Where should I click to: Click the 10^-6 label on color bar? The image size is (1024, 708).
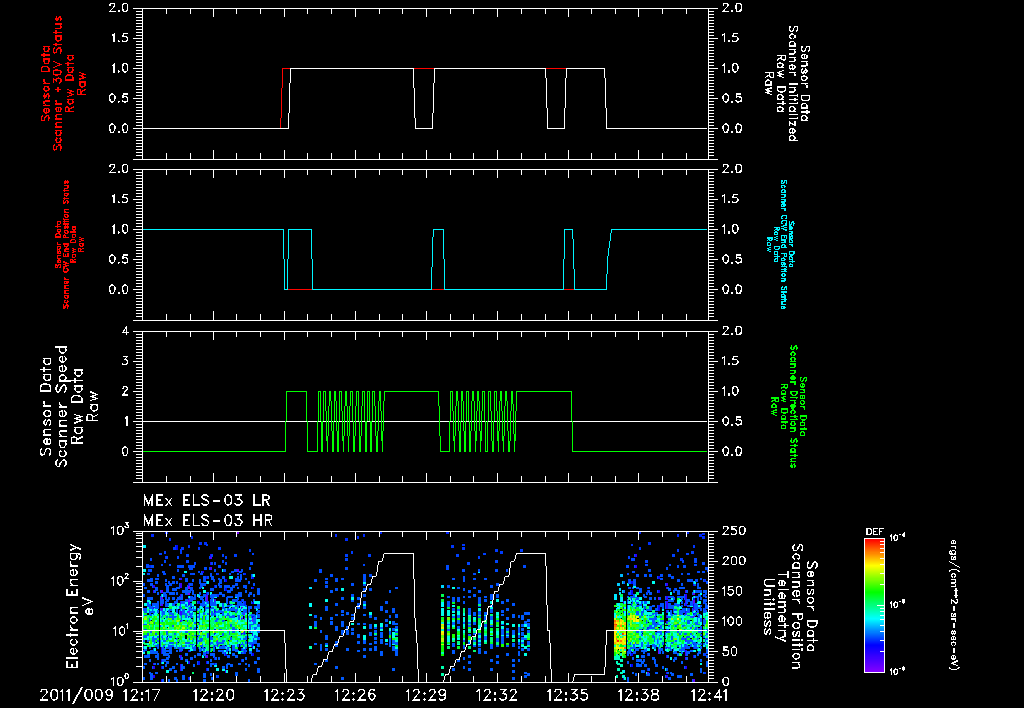click(898, 671)
